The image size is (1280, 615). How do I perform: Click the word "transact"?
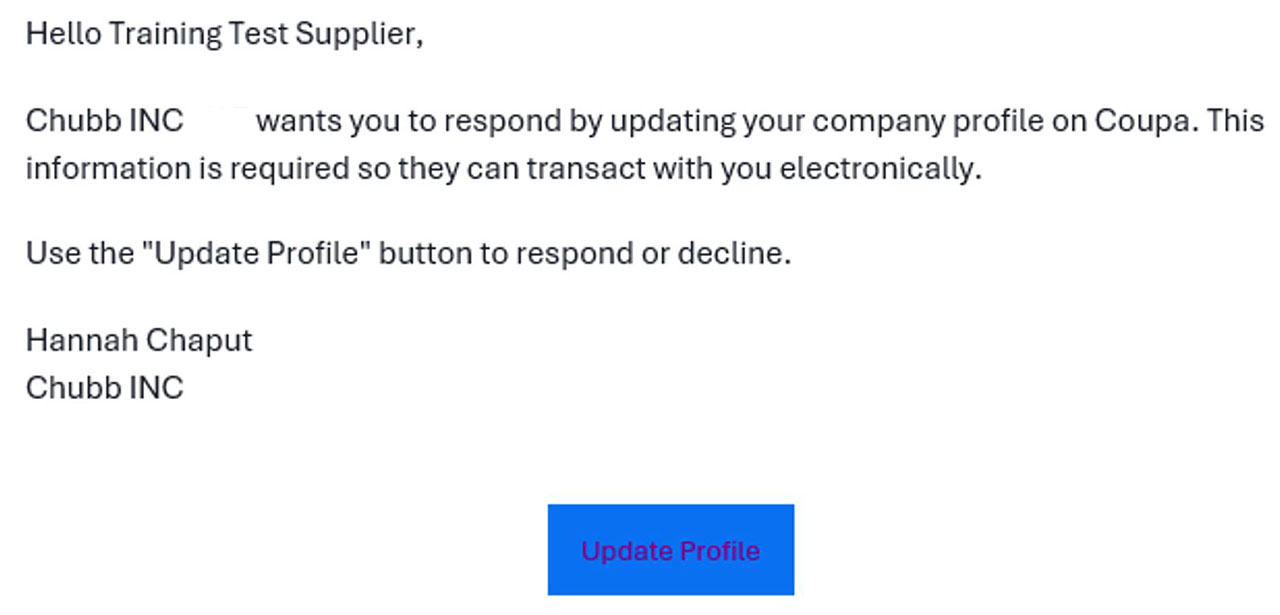click(x=584, y=168)
